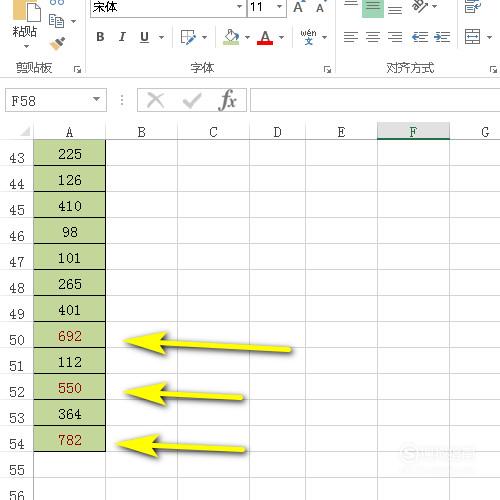Screen dimensions: 500x500
Task: Select row 55 header
Action: pos(17,465)
